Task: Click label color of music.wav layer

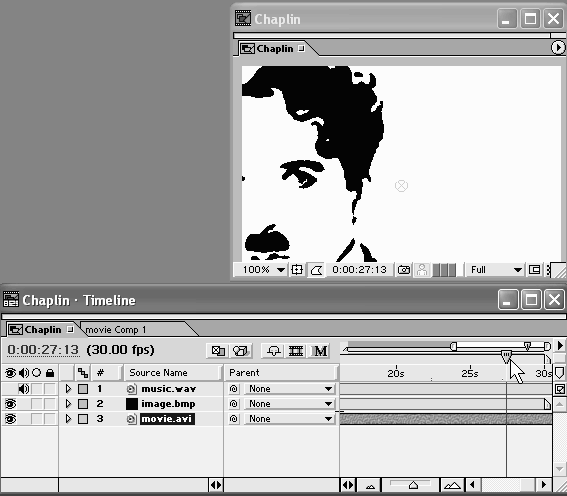Action: coord(83,389)
